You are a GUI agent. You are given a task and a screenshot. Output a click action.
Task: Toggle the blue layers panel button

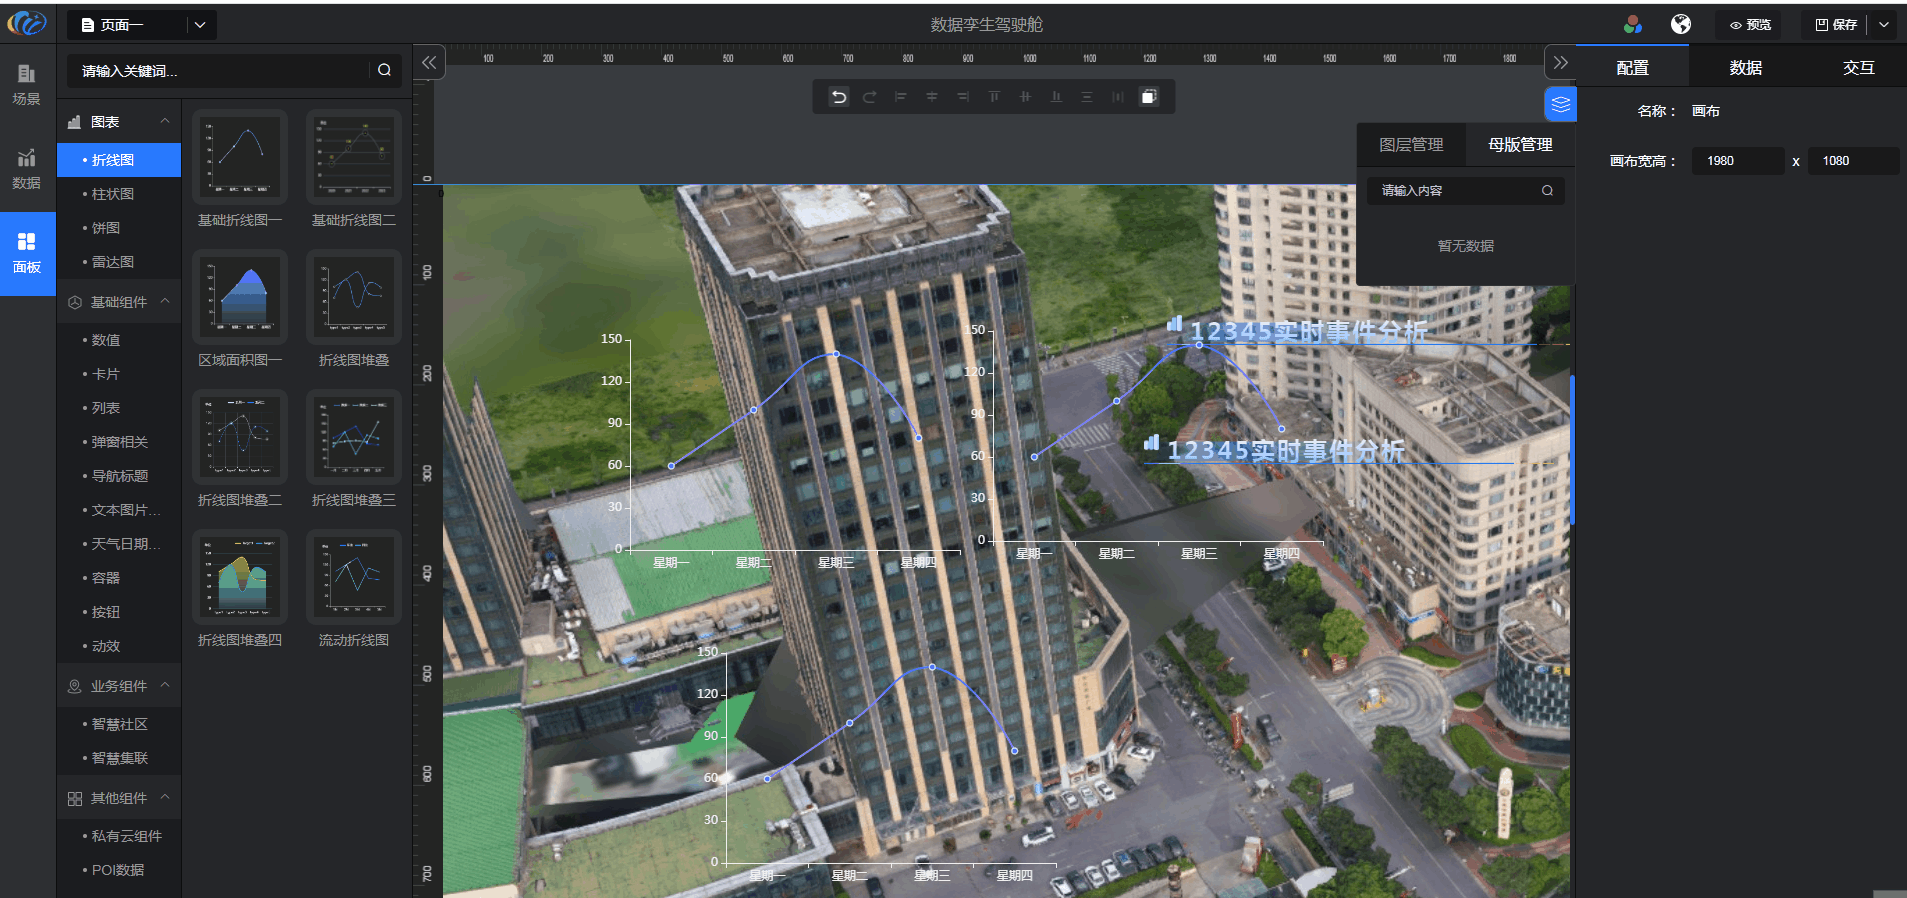[1560, 105]
